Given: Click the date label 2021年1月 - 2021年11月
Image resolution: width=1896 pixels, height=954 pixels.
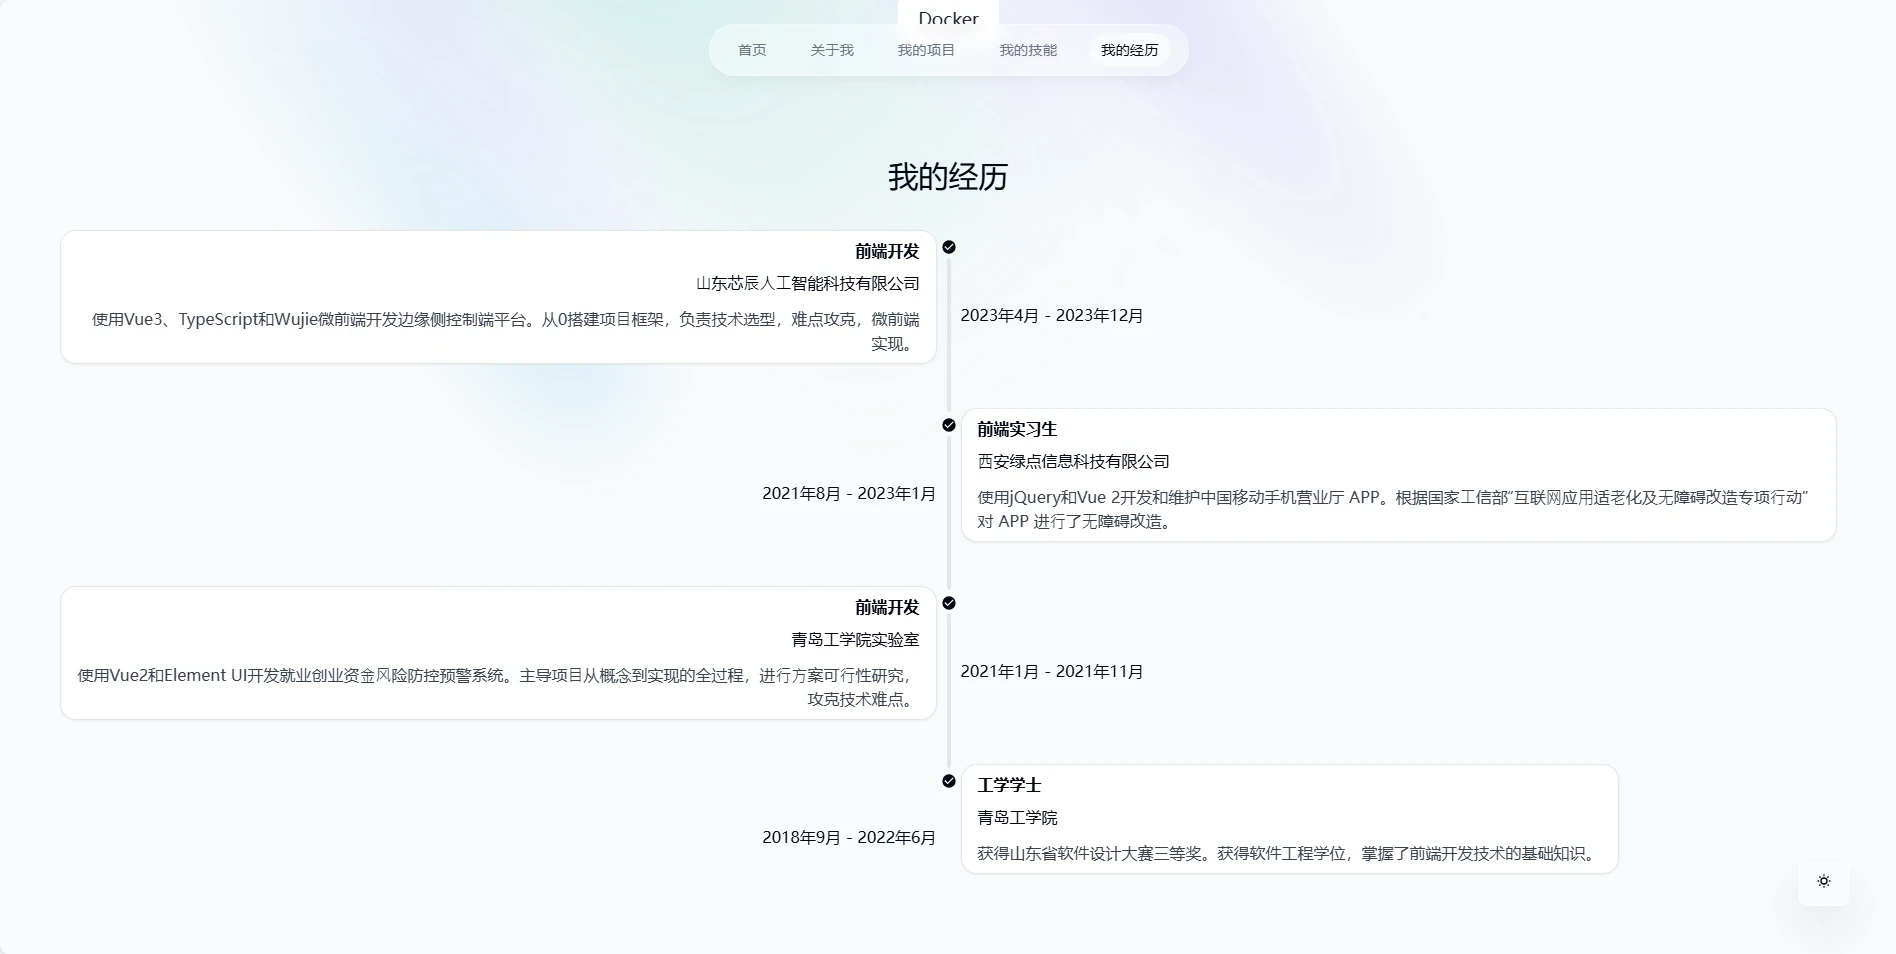Looking at the screenshot, I should [x=1052, y=671].
